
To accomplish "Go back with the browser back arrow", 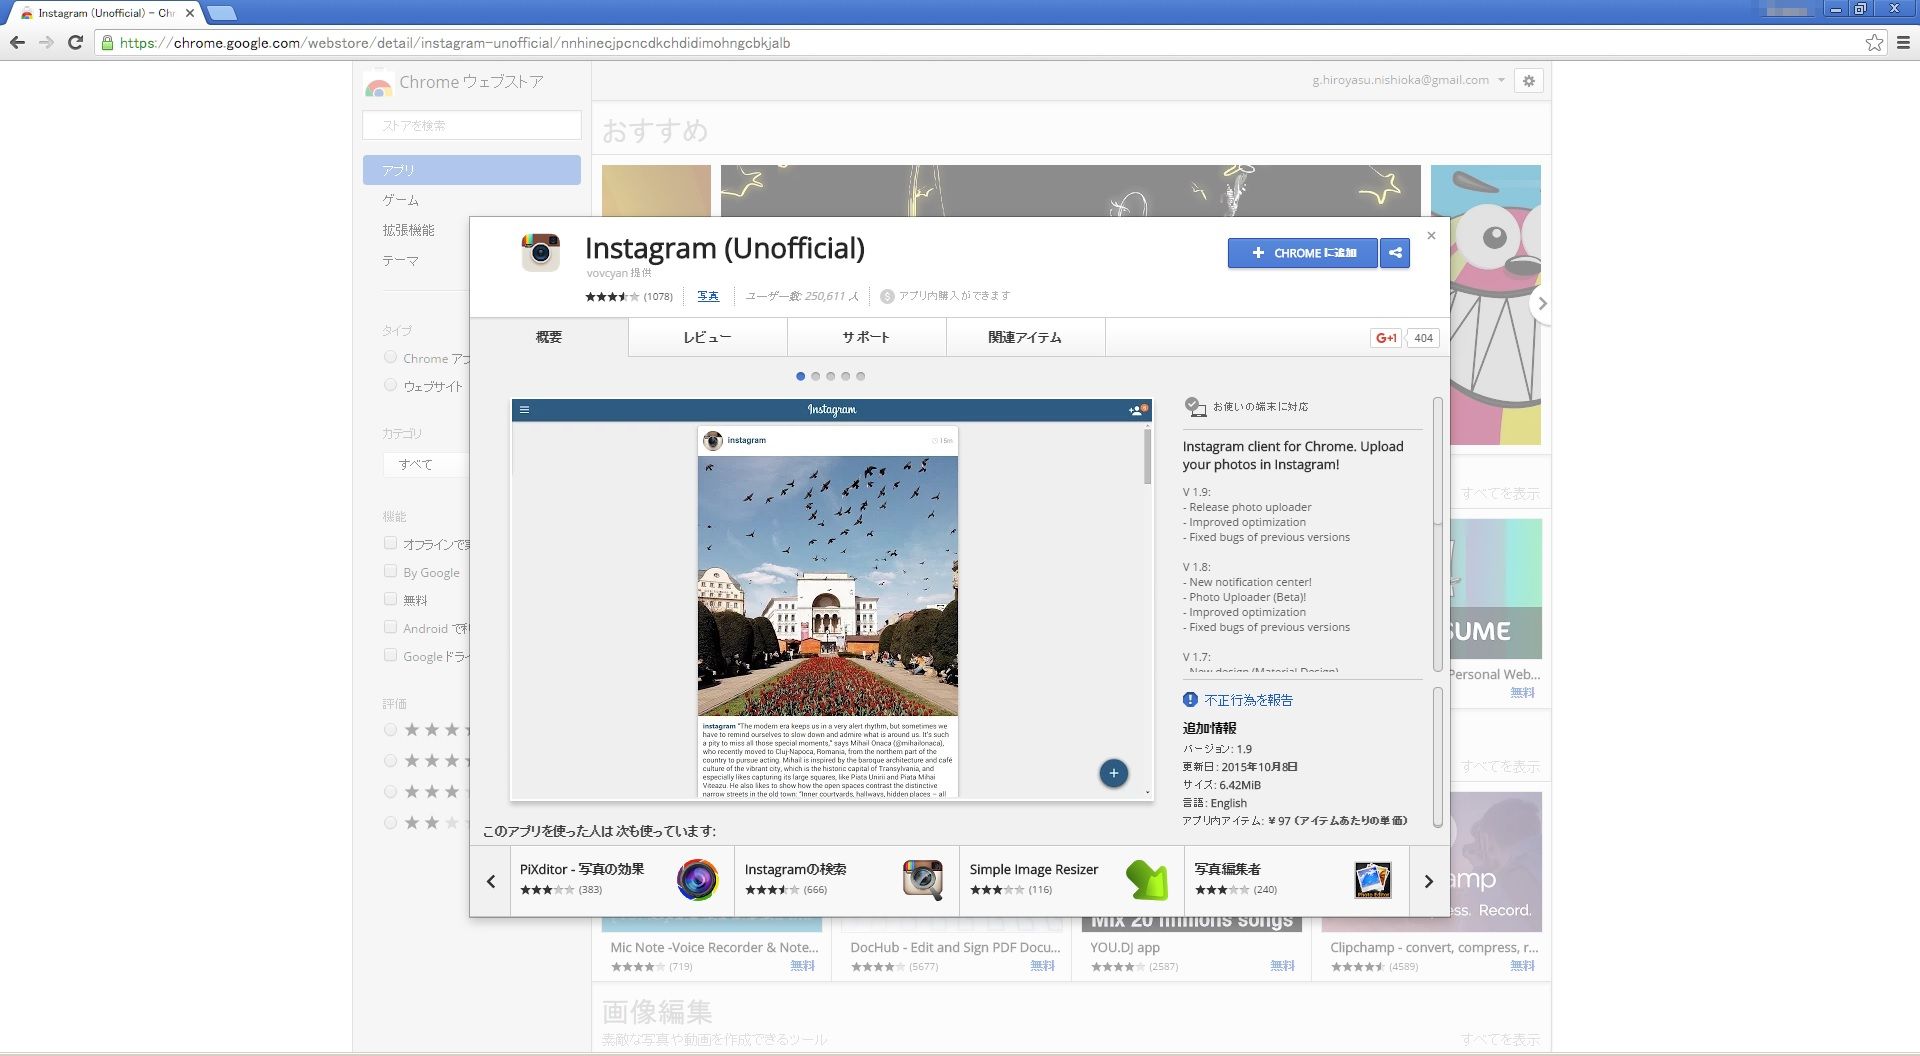I will (17, 43).
